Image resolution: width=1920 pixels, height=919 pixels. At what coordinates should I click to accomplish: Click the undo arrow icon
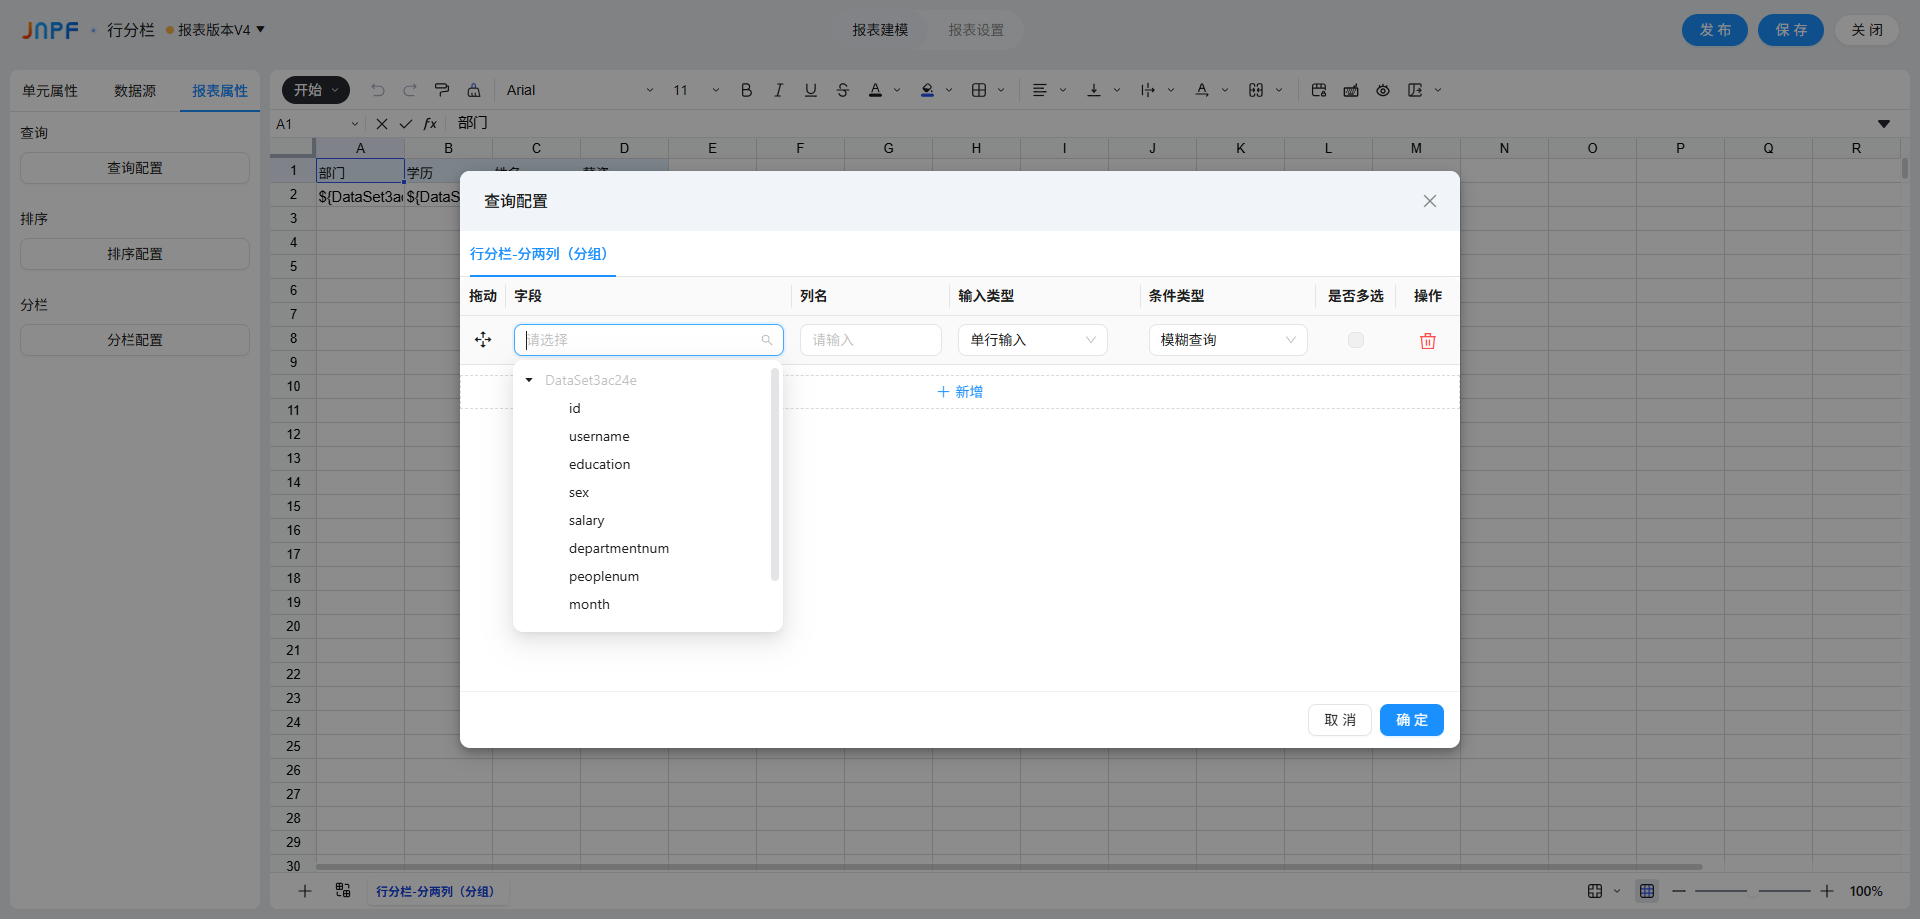tap(378, 90)
